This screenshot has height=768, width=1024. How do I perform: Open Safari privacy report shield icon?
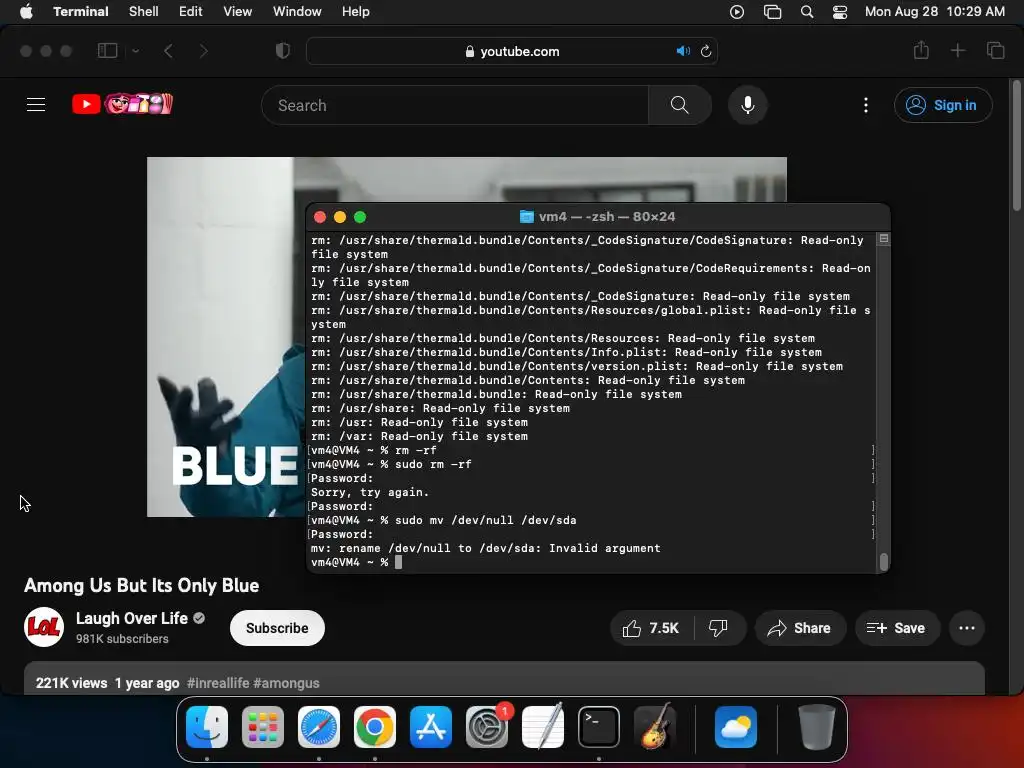tap(283, 51)
